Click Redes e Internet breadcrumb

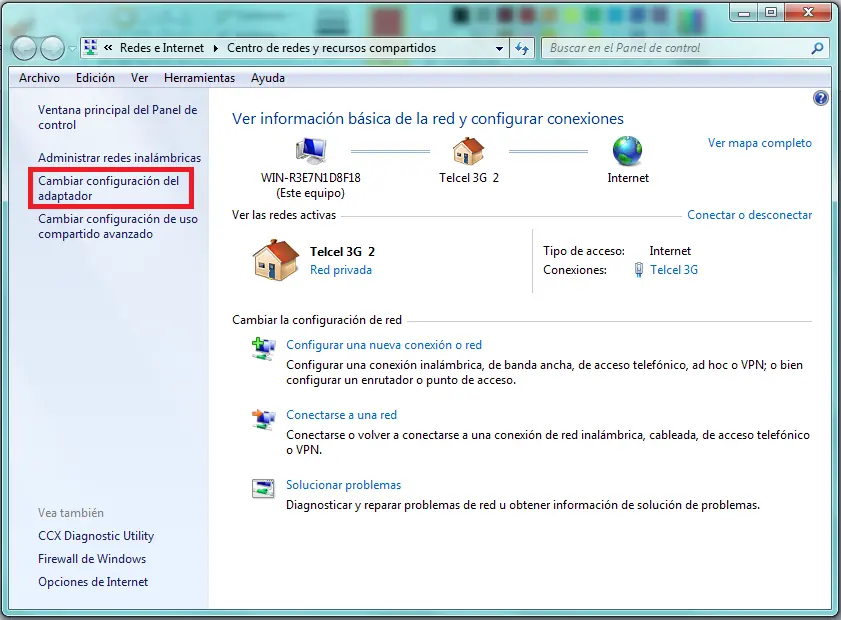point(162,48)
